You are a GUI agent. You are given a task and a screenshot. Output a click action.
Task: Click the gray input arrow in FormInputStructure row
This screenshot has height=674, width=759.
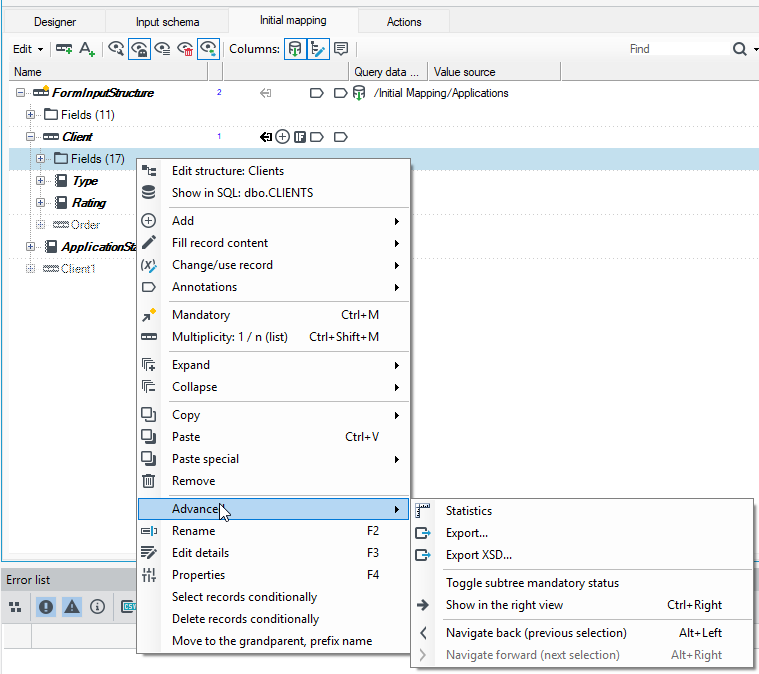(x=265, y=93)
